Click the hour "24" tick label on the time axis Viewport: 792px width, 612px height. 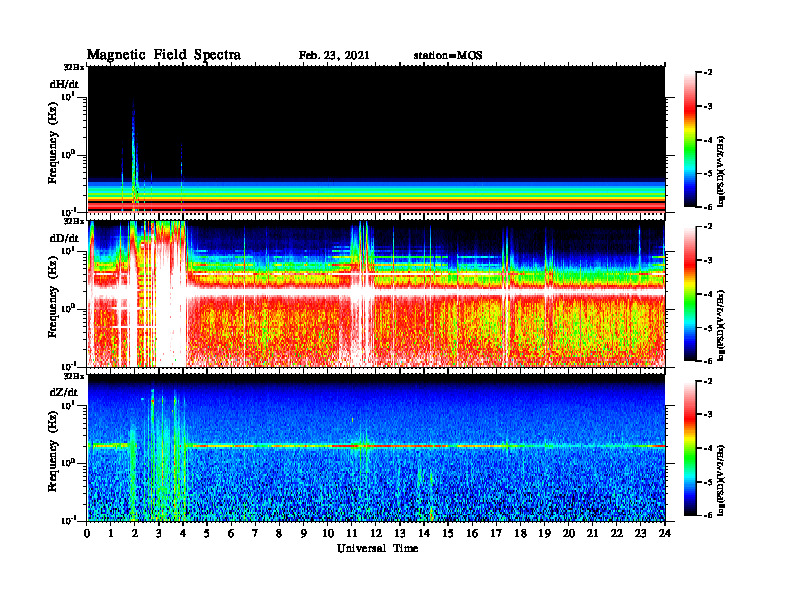click(665, 533)
